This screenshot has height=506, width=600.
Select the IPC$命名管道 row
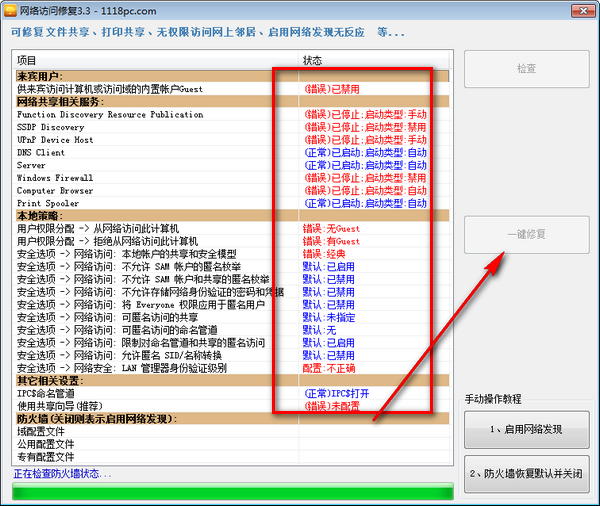click(232, 393)
